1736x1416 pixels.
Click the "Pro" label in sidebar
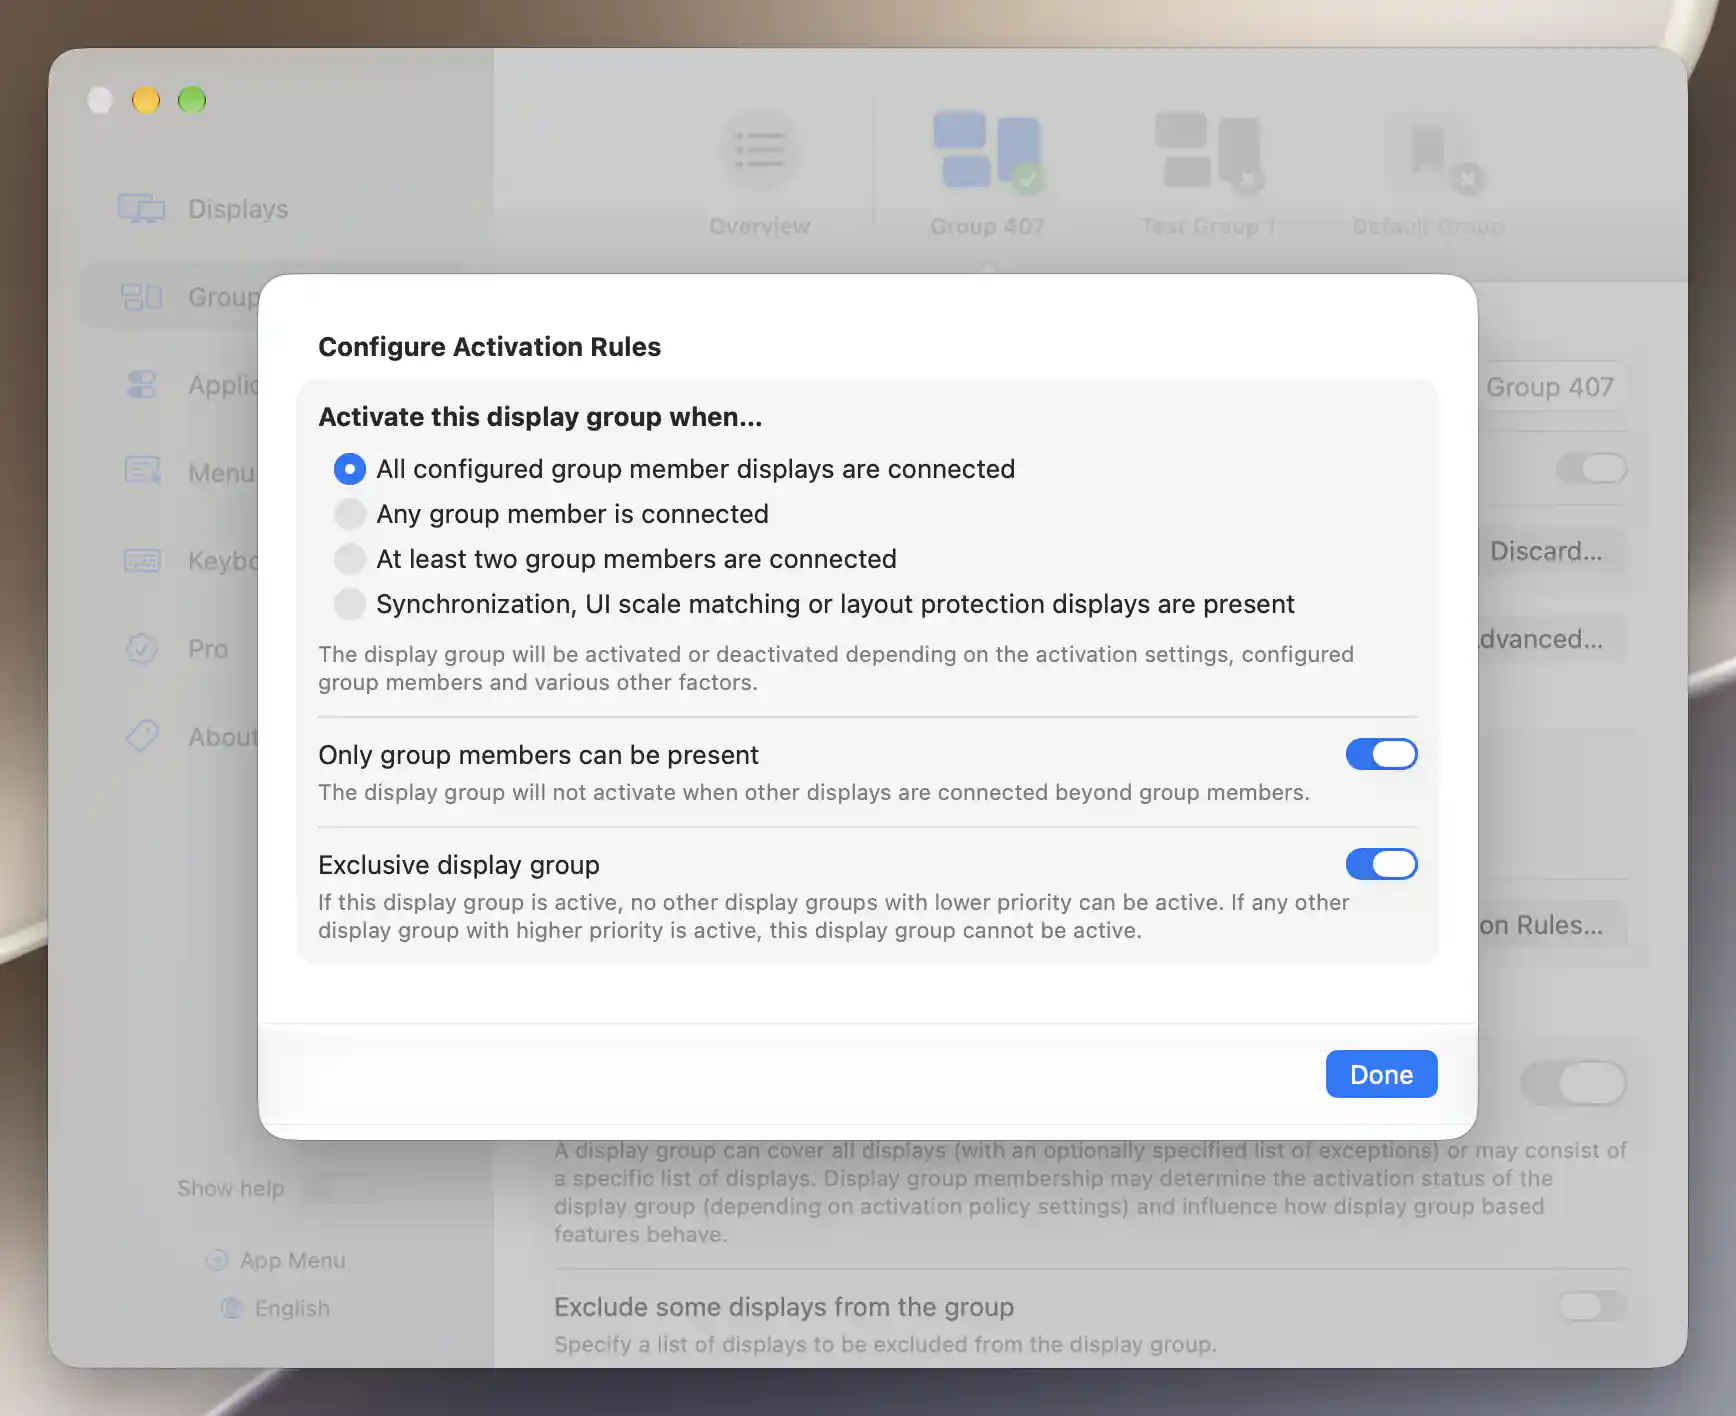point(208,649)
